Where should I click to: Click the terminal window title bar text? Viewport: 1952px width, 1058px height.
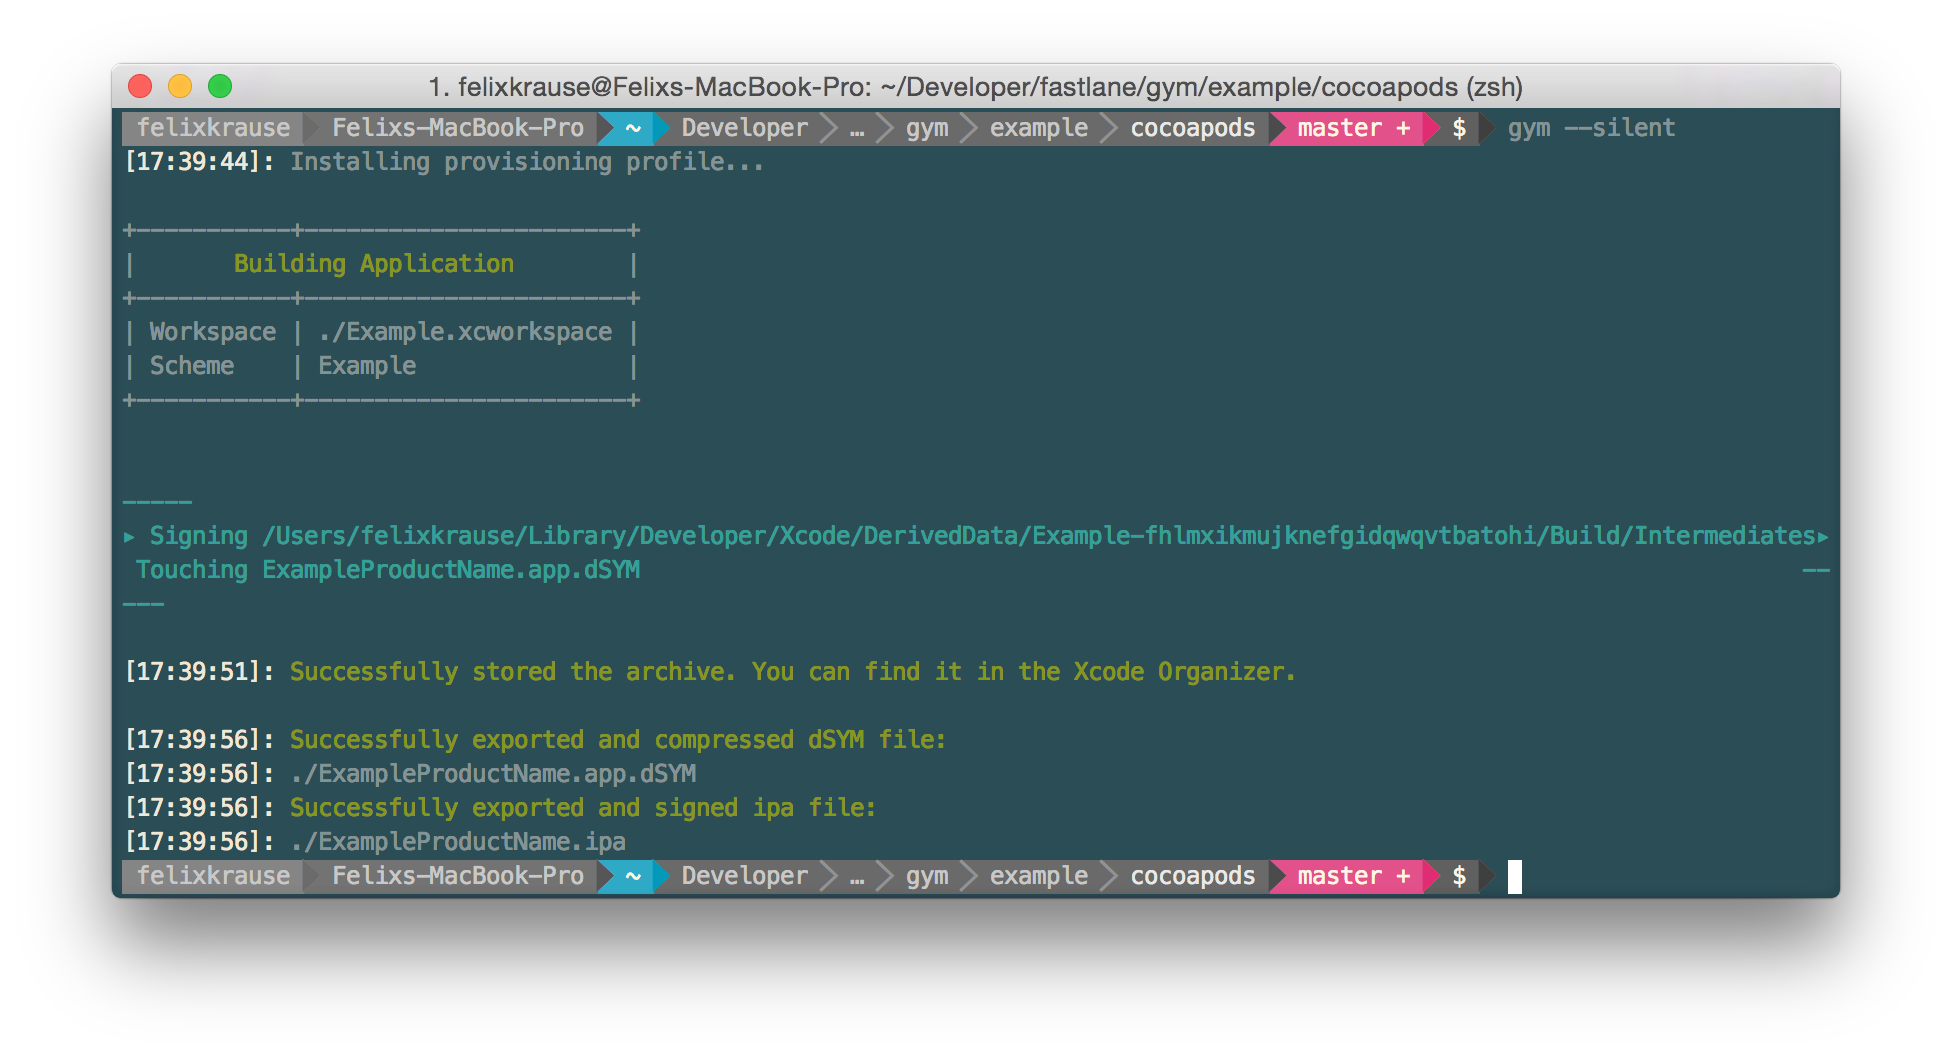[x=976, y=88]
